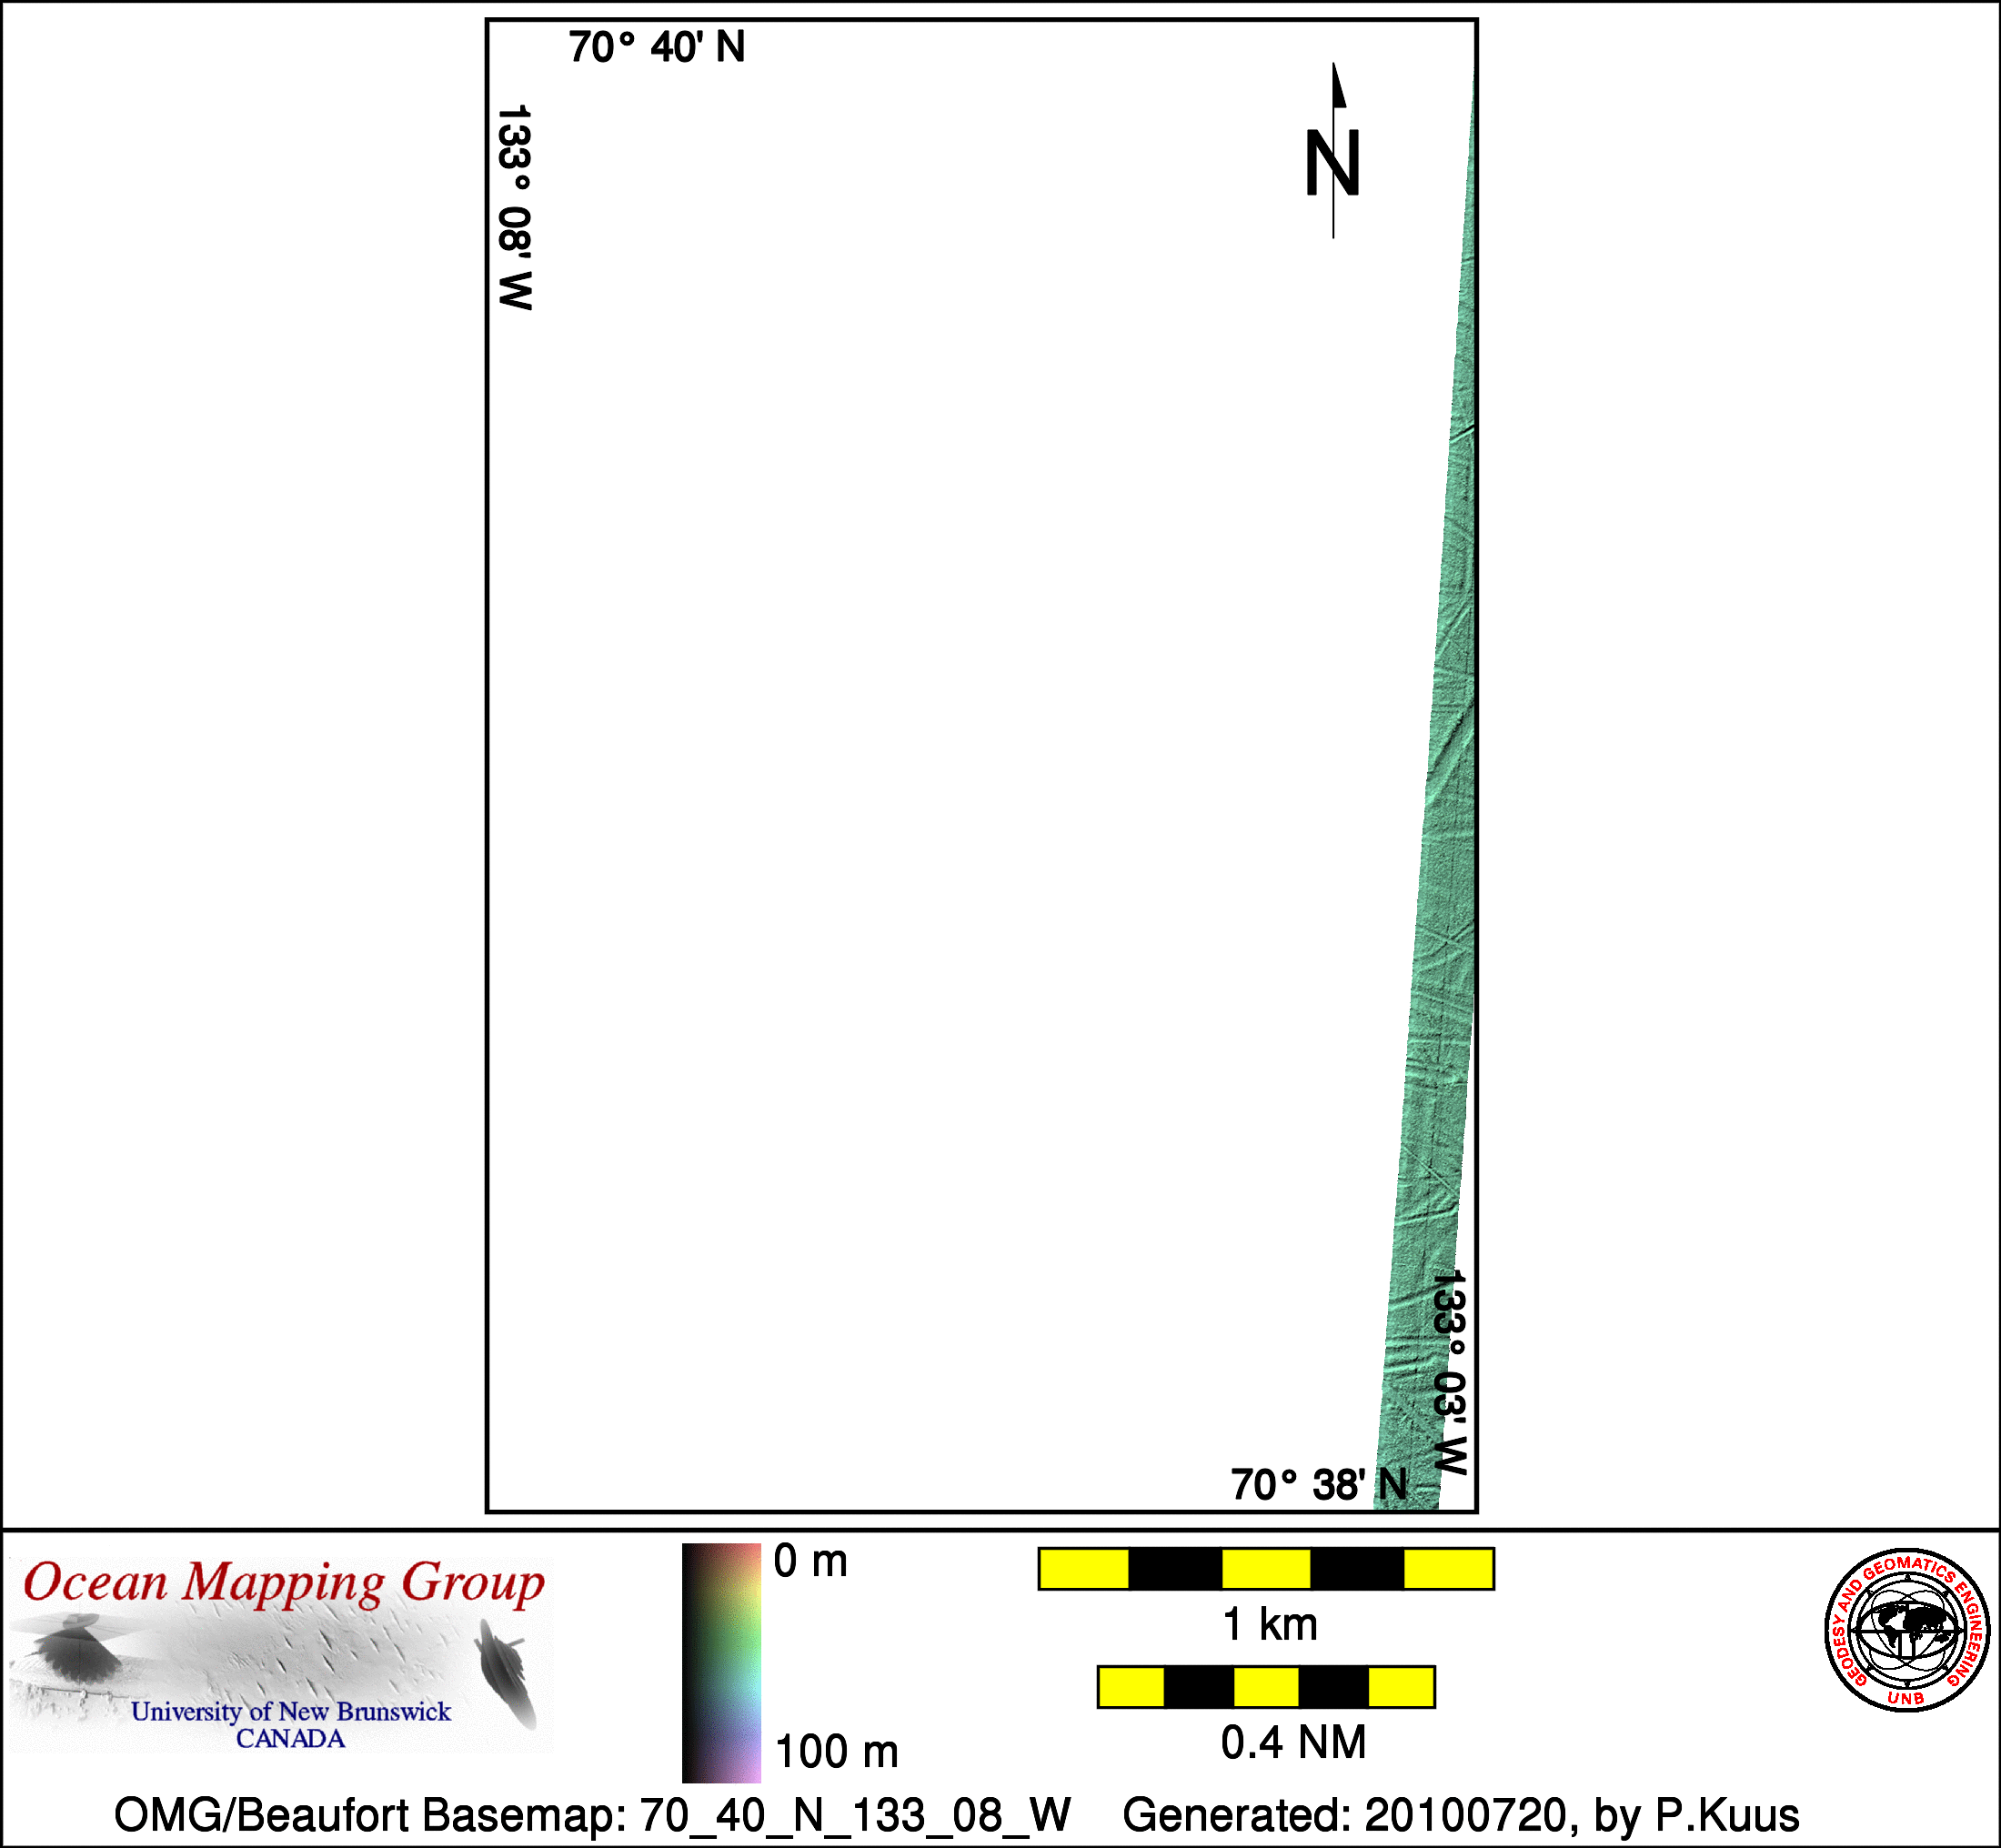Click the 0.4 NM scale bar
Viewport: 2001px width, 1848px height.
tap(1266, 1687)
